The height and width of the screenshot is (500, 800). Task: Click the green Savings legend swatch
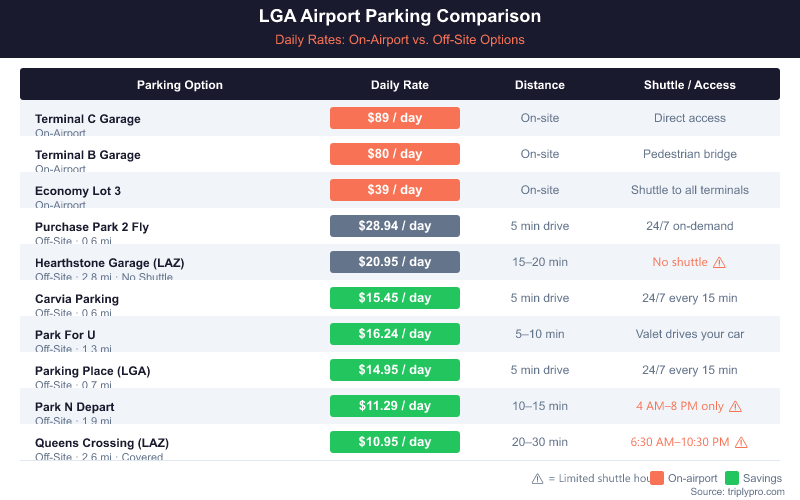tap(731, 478)
